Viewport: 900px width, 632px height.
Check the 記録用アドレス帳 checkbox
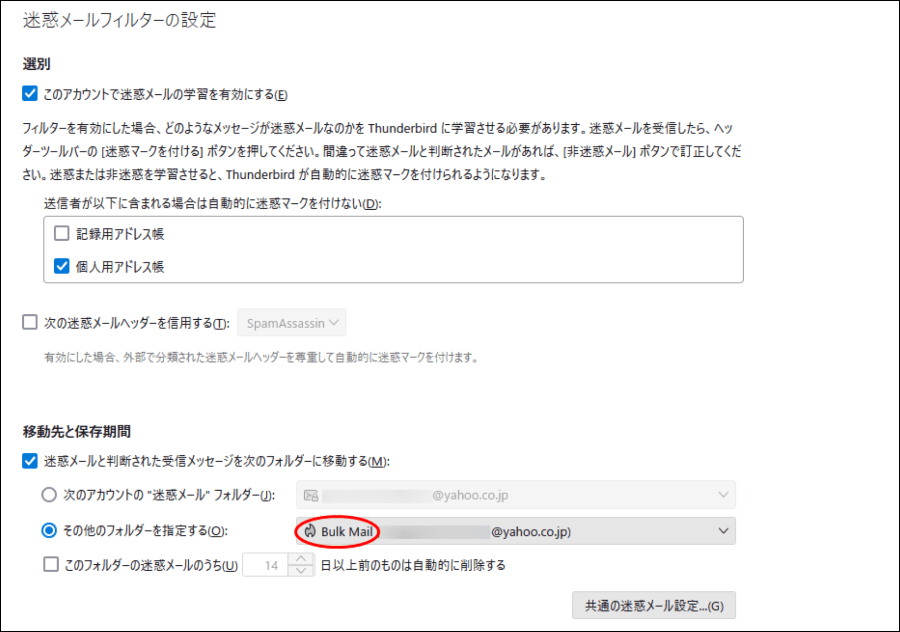(61, 233)
